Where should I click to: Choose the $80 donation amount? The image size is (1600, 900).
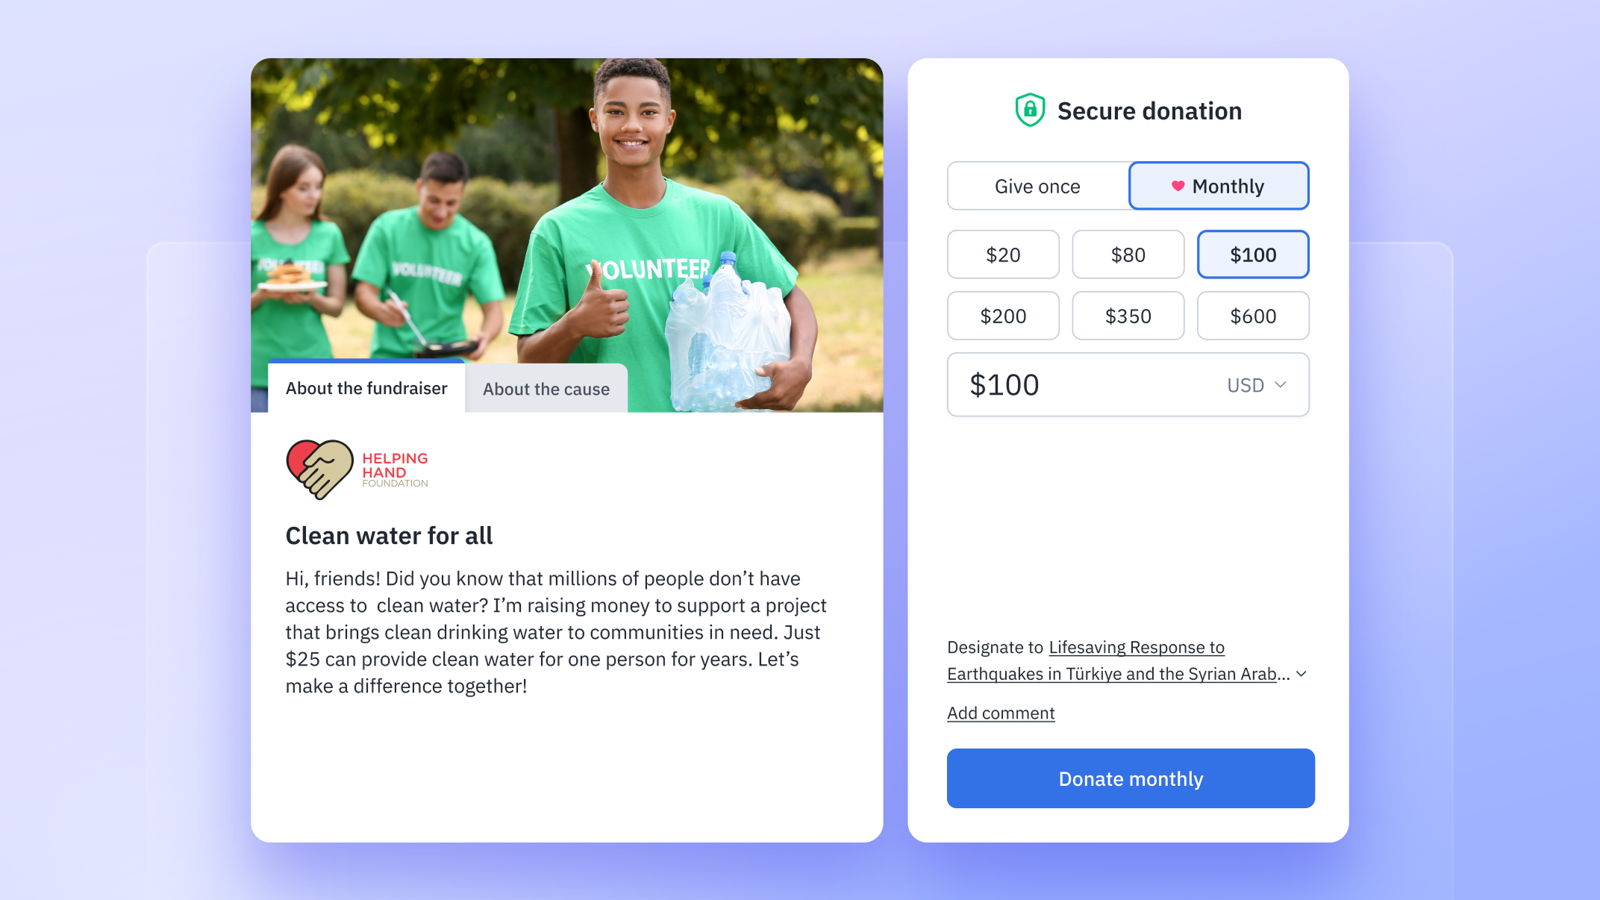click(x=1128, y=255)
